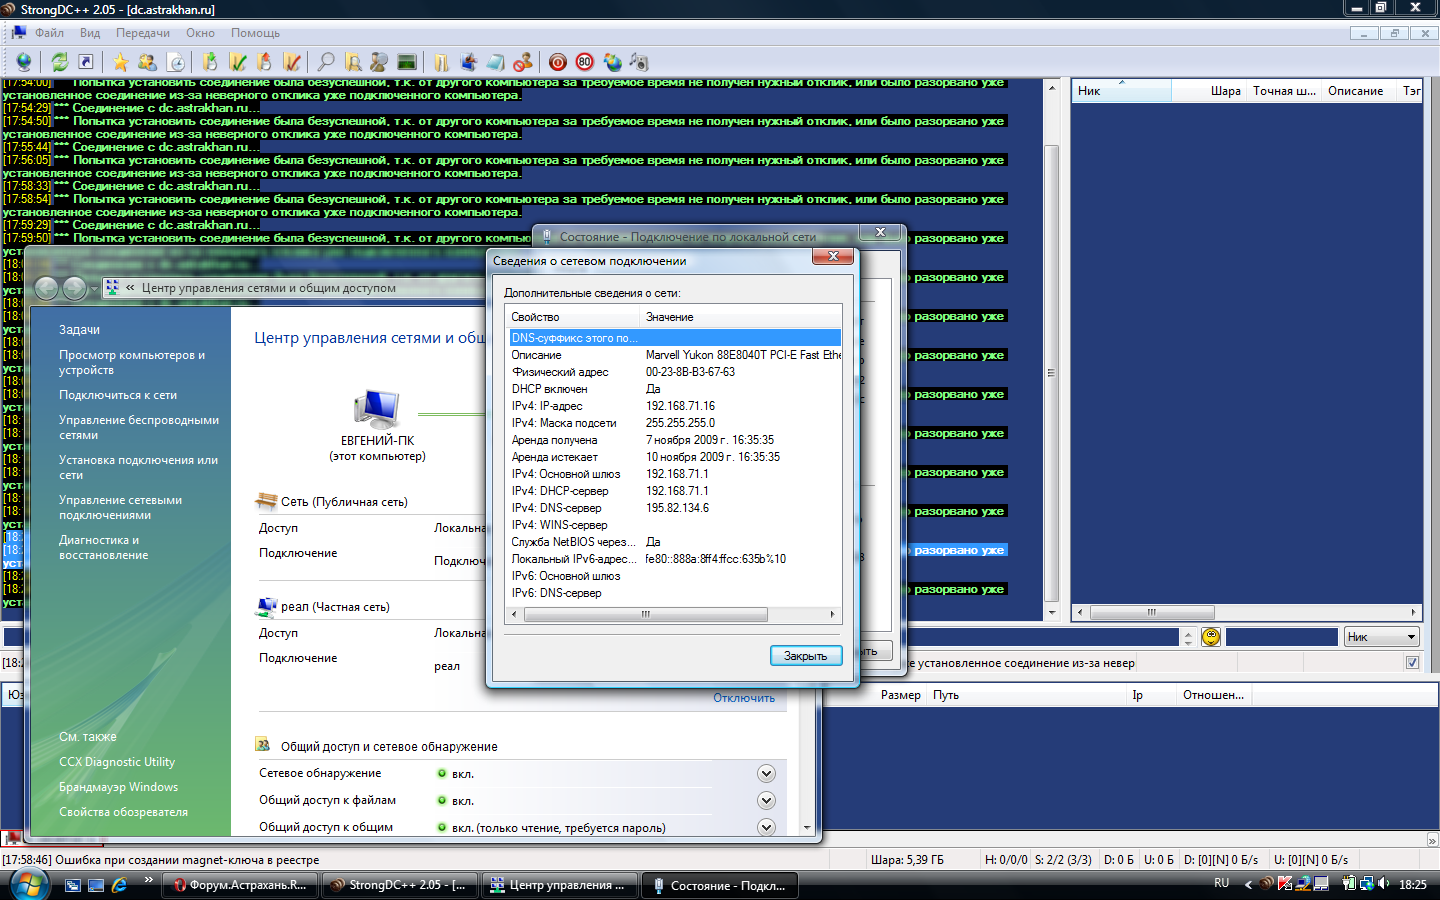Open the public hubs globe icon
The height and width of the screenshot is (900, 1440).
(x=23, y=62)
